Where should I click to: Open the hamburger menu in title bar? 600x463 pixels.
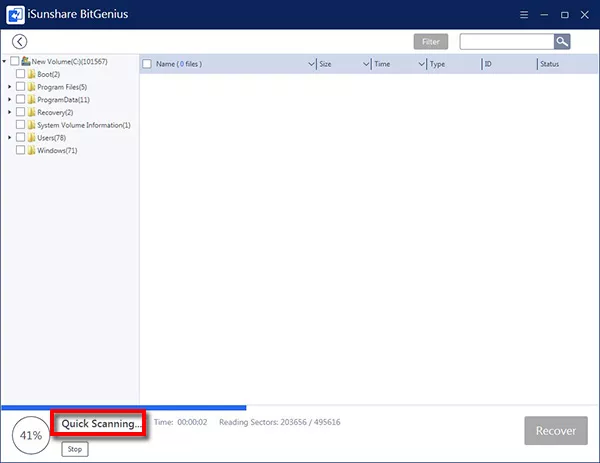pyautogui.click(x=524, y=15)
